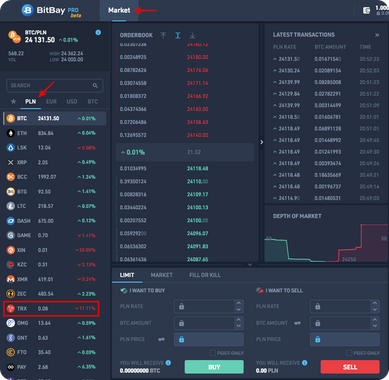Select the BTC currency tab
389x380 pixels.
click(92, 101)
